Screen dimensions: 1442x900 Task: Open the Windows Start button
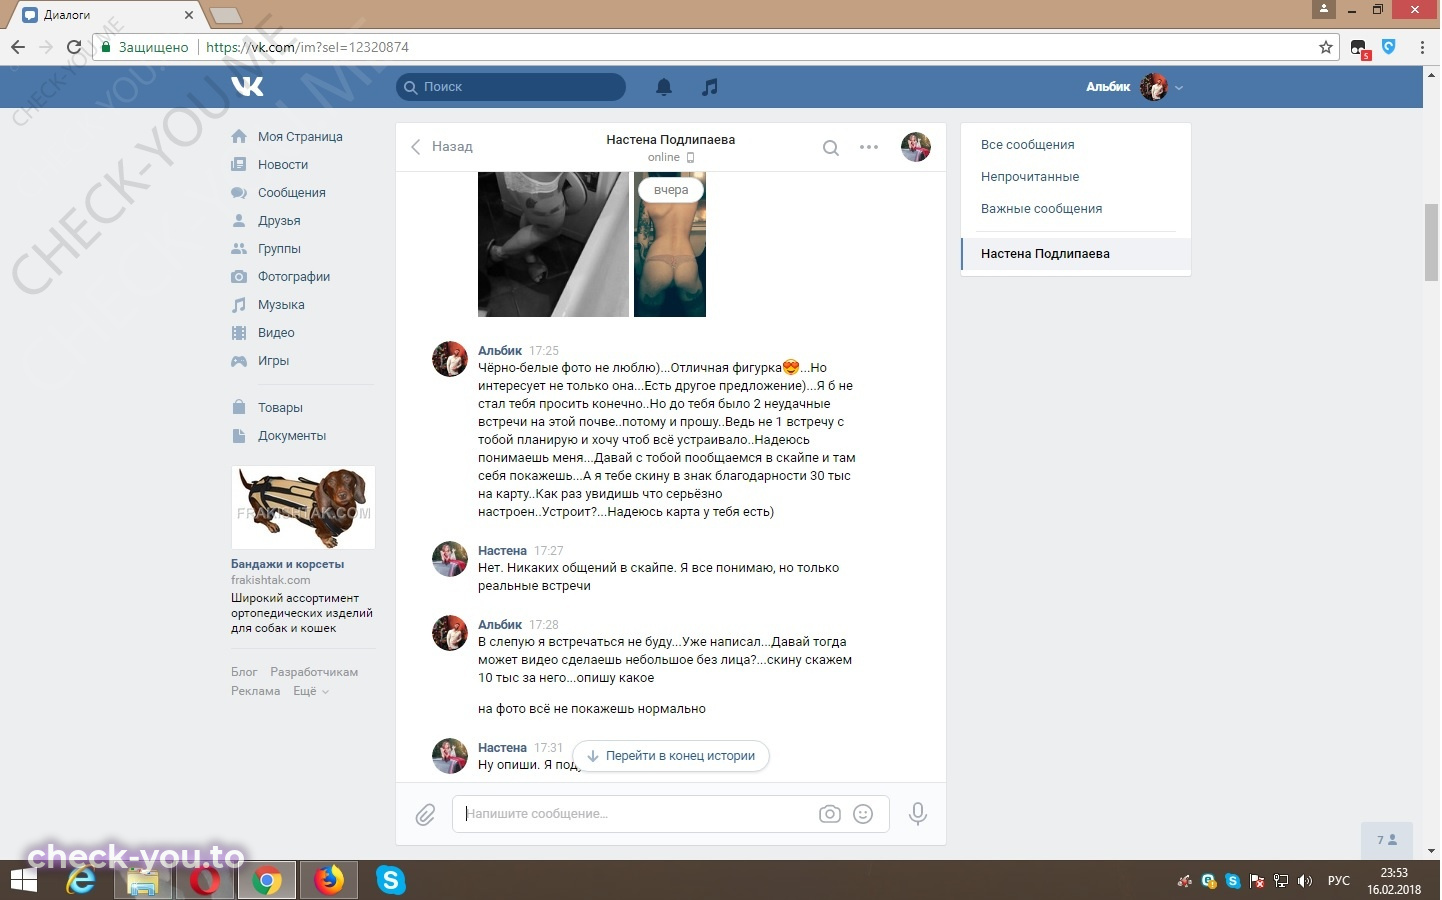coord(24,880)
